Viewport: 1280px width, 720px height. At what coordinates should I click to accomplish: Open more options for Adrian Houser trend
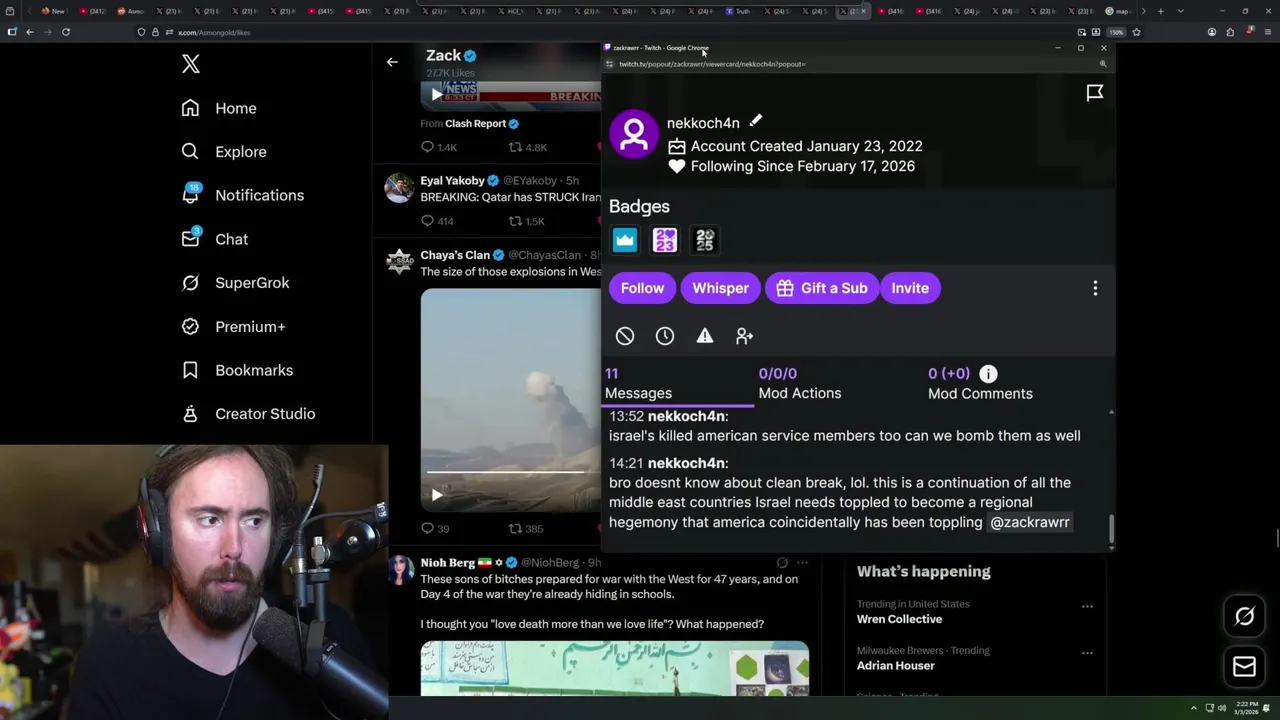1087,653
